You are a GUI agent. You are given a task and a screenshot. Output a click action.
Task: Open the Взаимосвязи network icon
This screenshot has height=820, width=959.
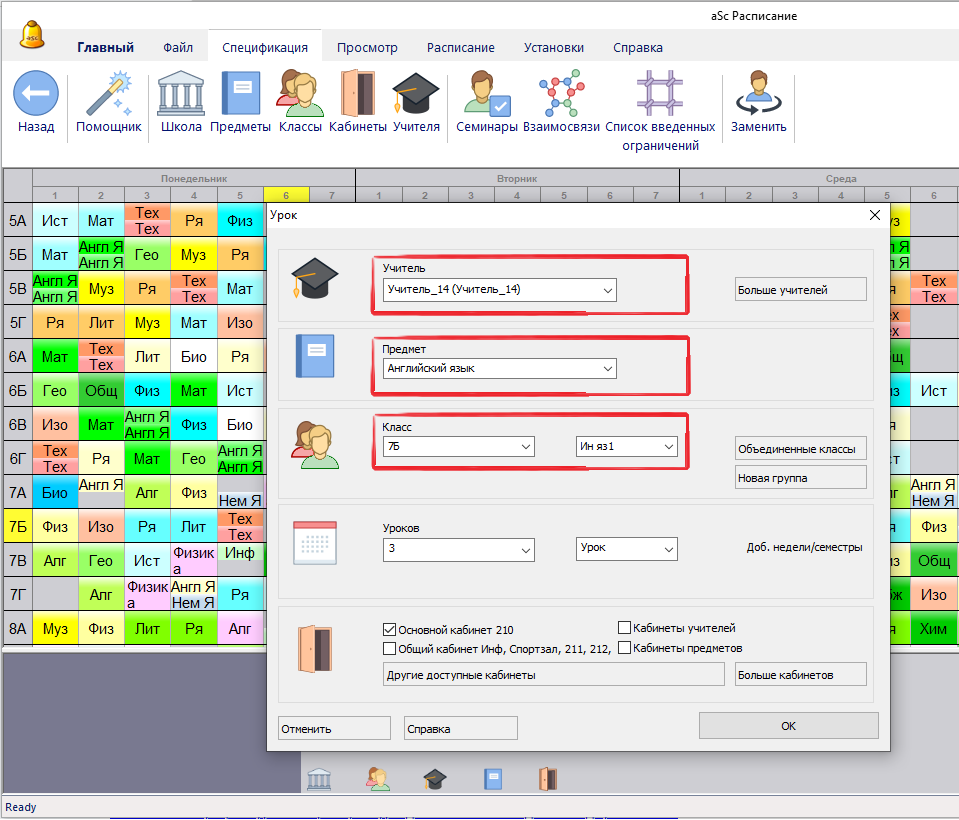pyautogui.click(x=560, y=94)
